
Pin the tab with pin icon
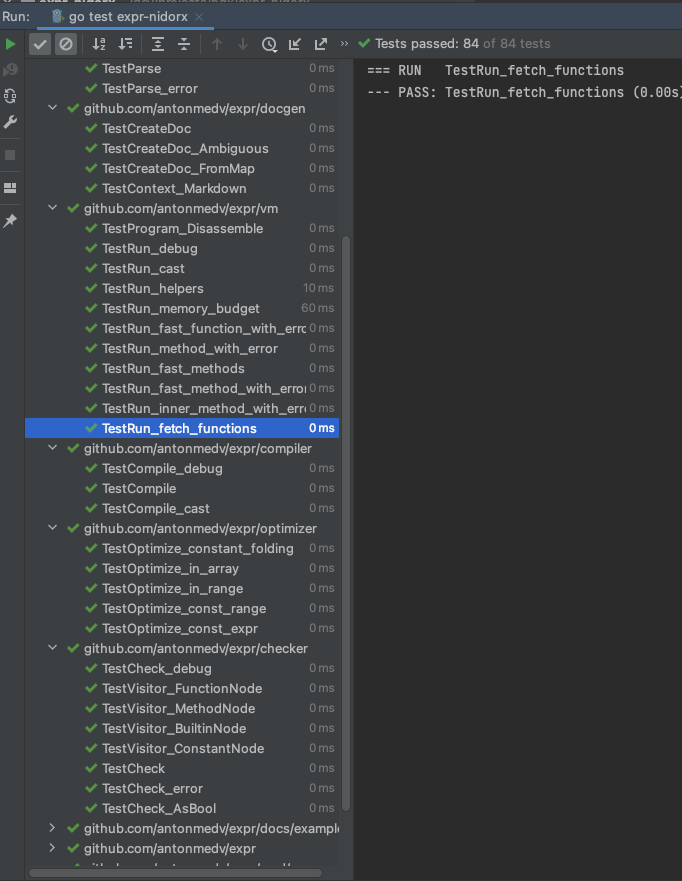pos(10,221)
